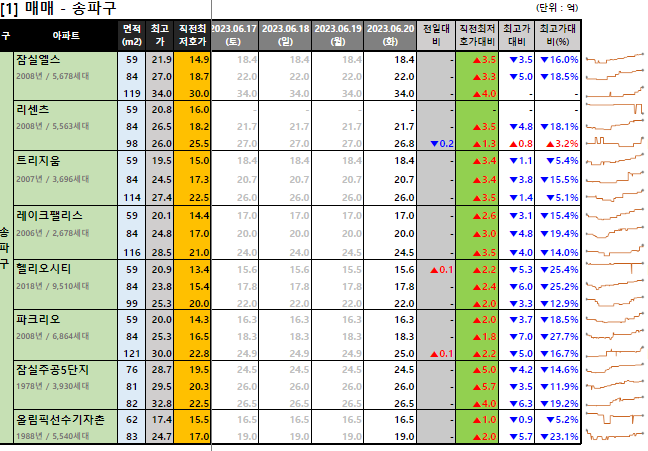
Task: Click the '2023.06.19 (월)' date header
Action: coord(338,35)
